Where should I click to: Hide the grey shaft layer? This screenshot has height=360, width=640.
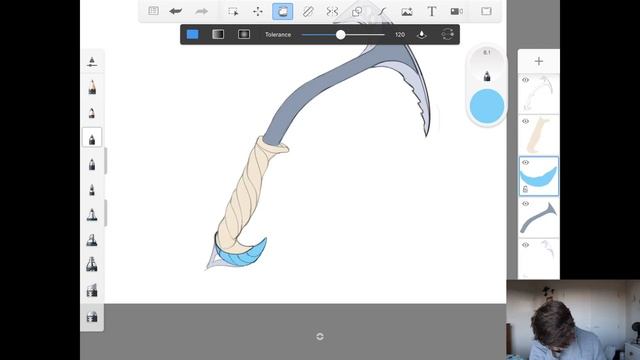point(525,204)
